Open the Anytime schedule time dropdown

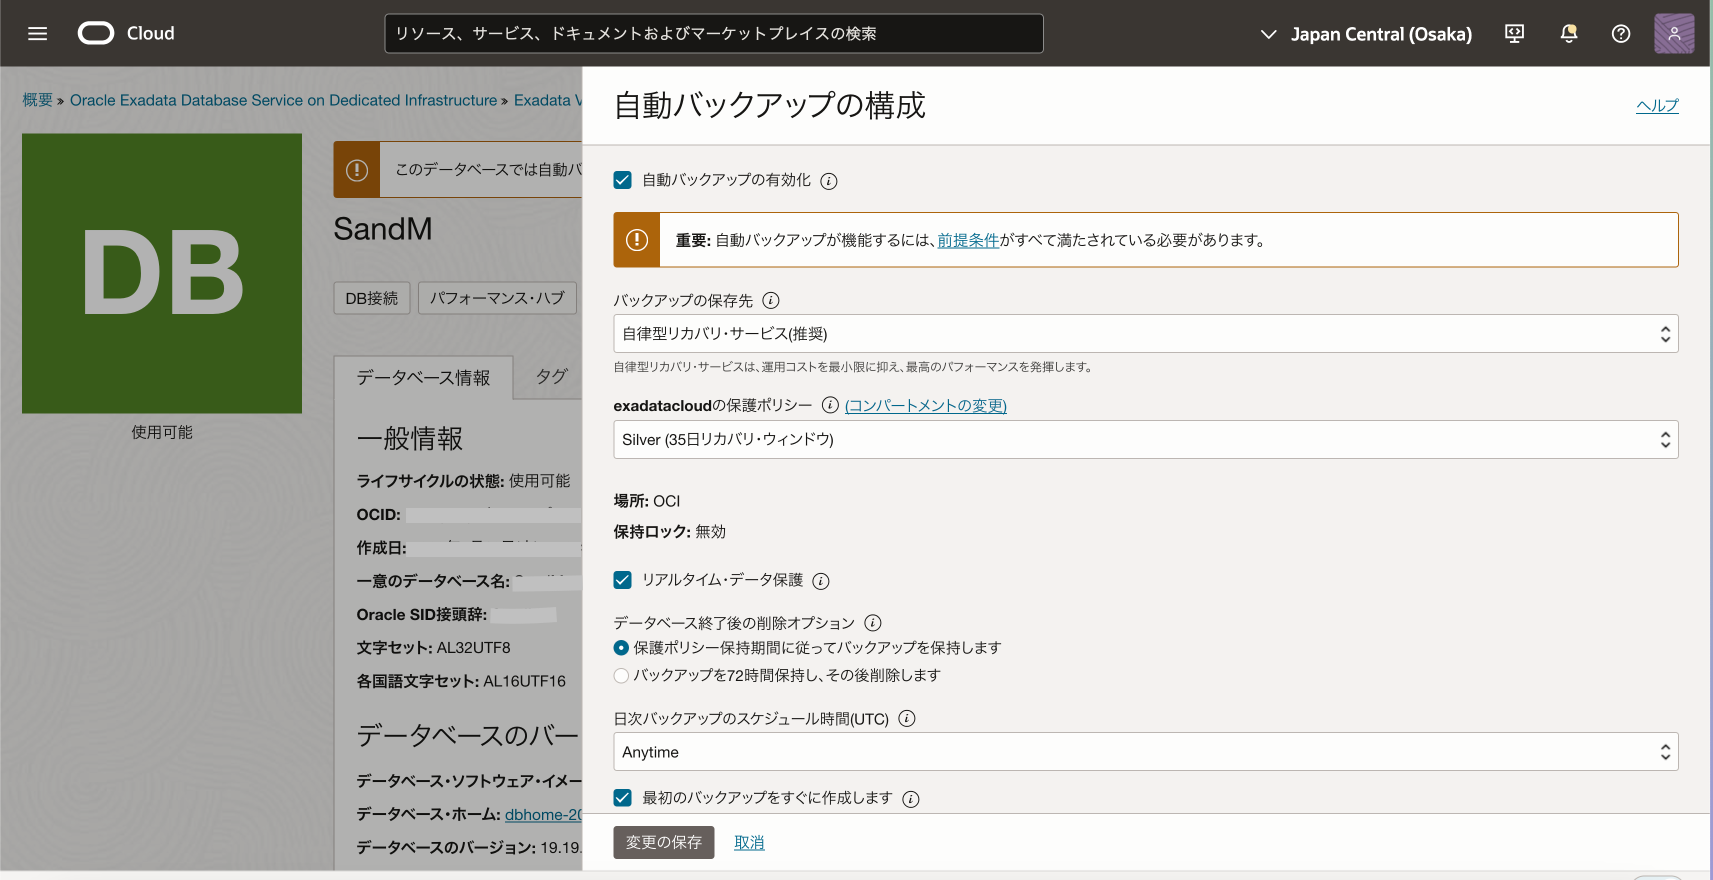tap(1145, 752)
